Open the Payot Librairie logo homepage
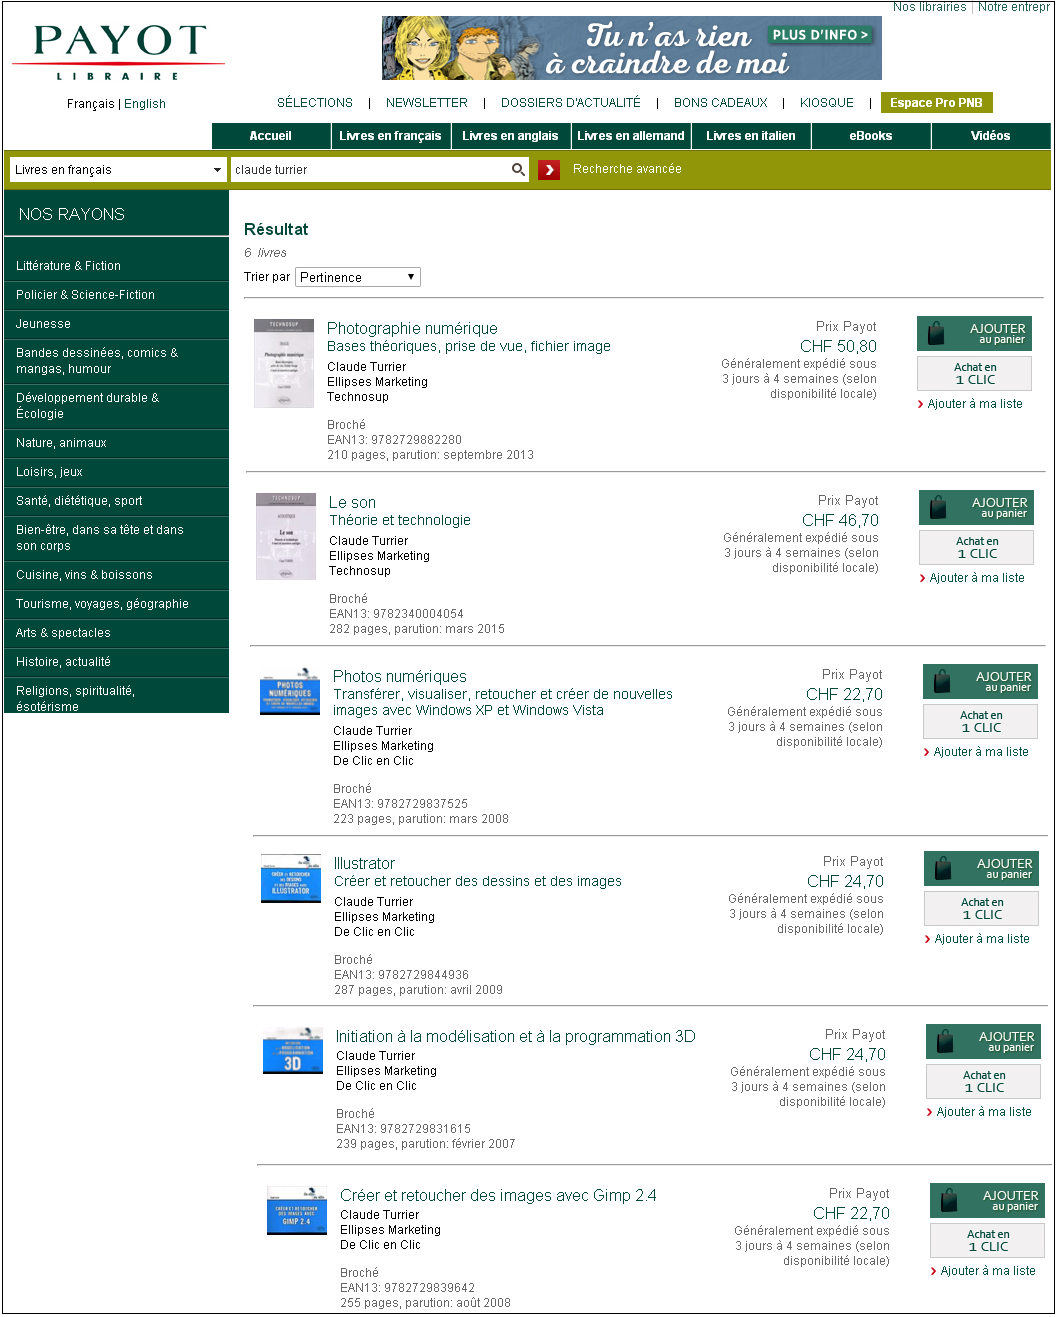 click(119, 52)
